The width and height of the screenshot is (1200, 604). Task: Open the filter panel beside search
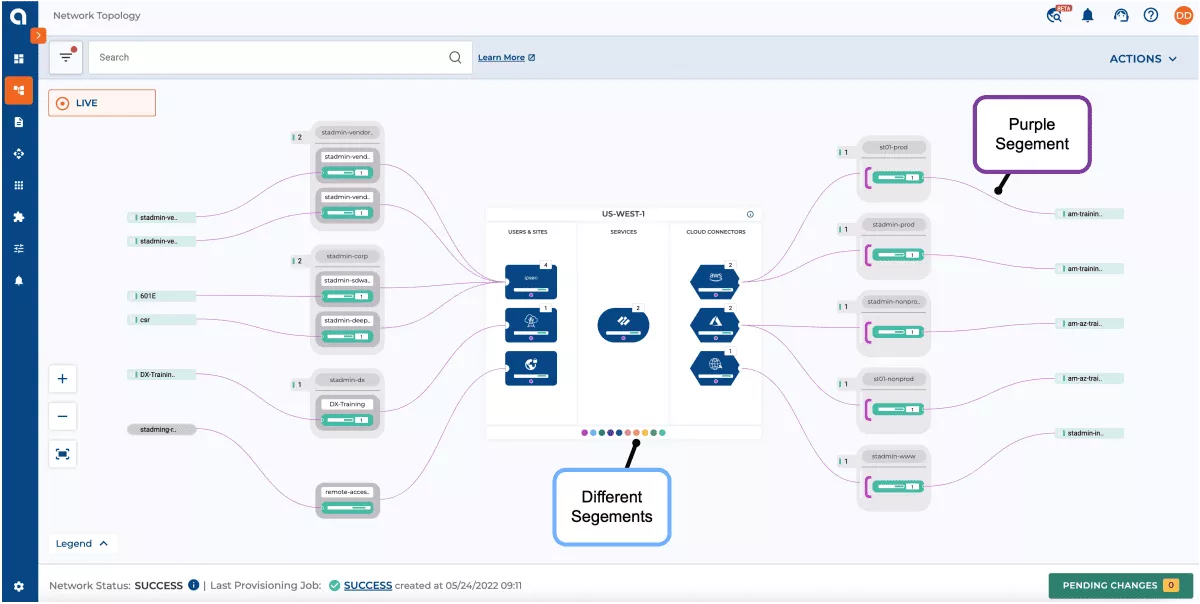point(66,57)
